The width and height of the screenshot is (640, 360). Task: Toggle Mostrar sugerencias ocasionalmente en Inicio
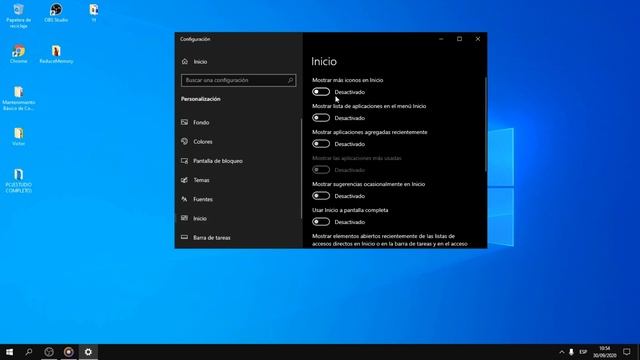[321, 196]
